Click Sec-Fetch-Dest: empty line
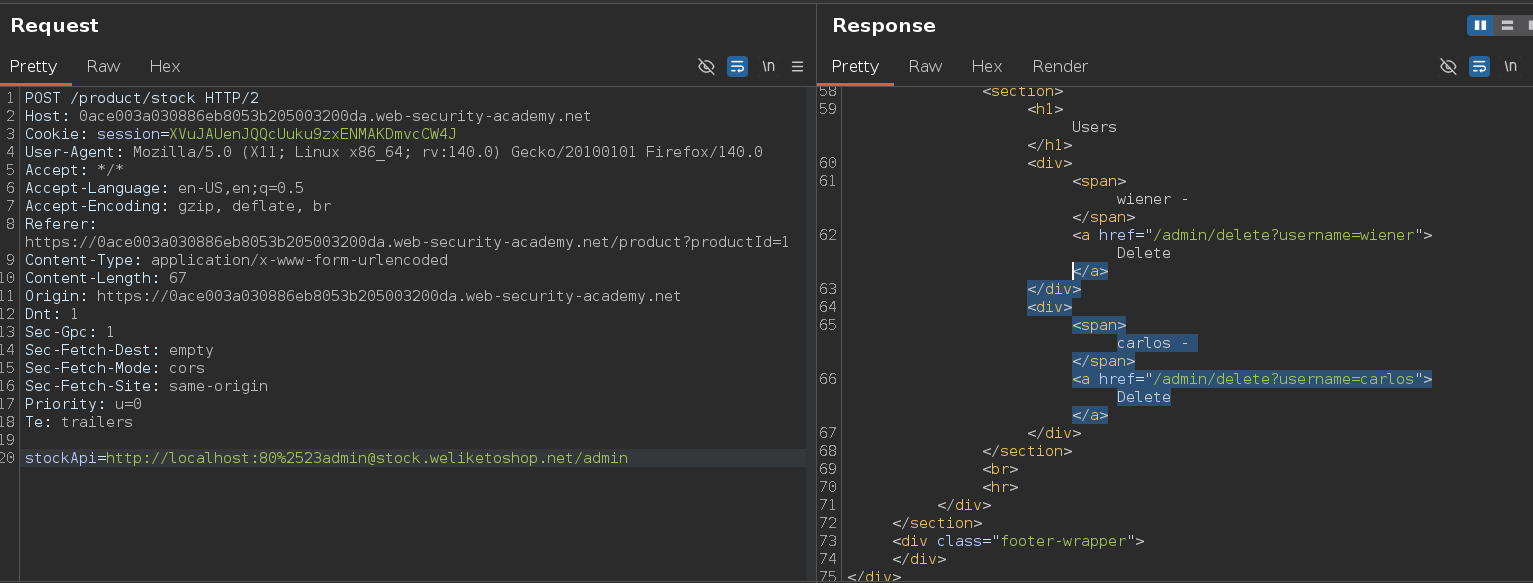This screenshot has width=1533, height=583. (x=119, y=350)
